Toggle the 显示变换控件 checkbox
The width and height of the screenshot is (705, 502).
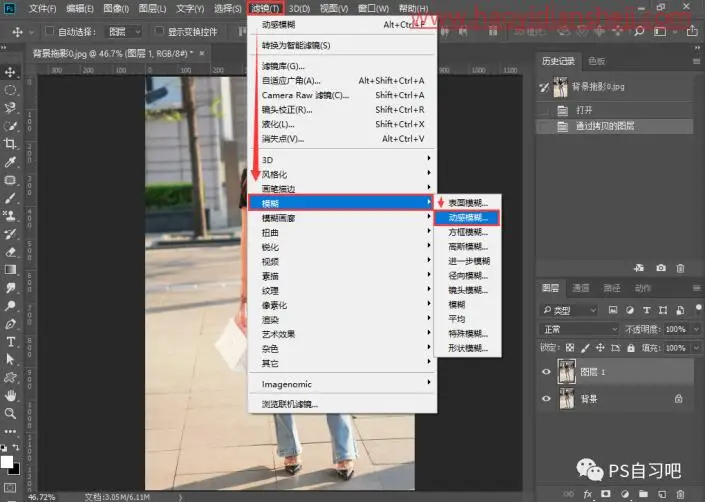[x=159, y=31]
